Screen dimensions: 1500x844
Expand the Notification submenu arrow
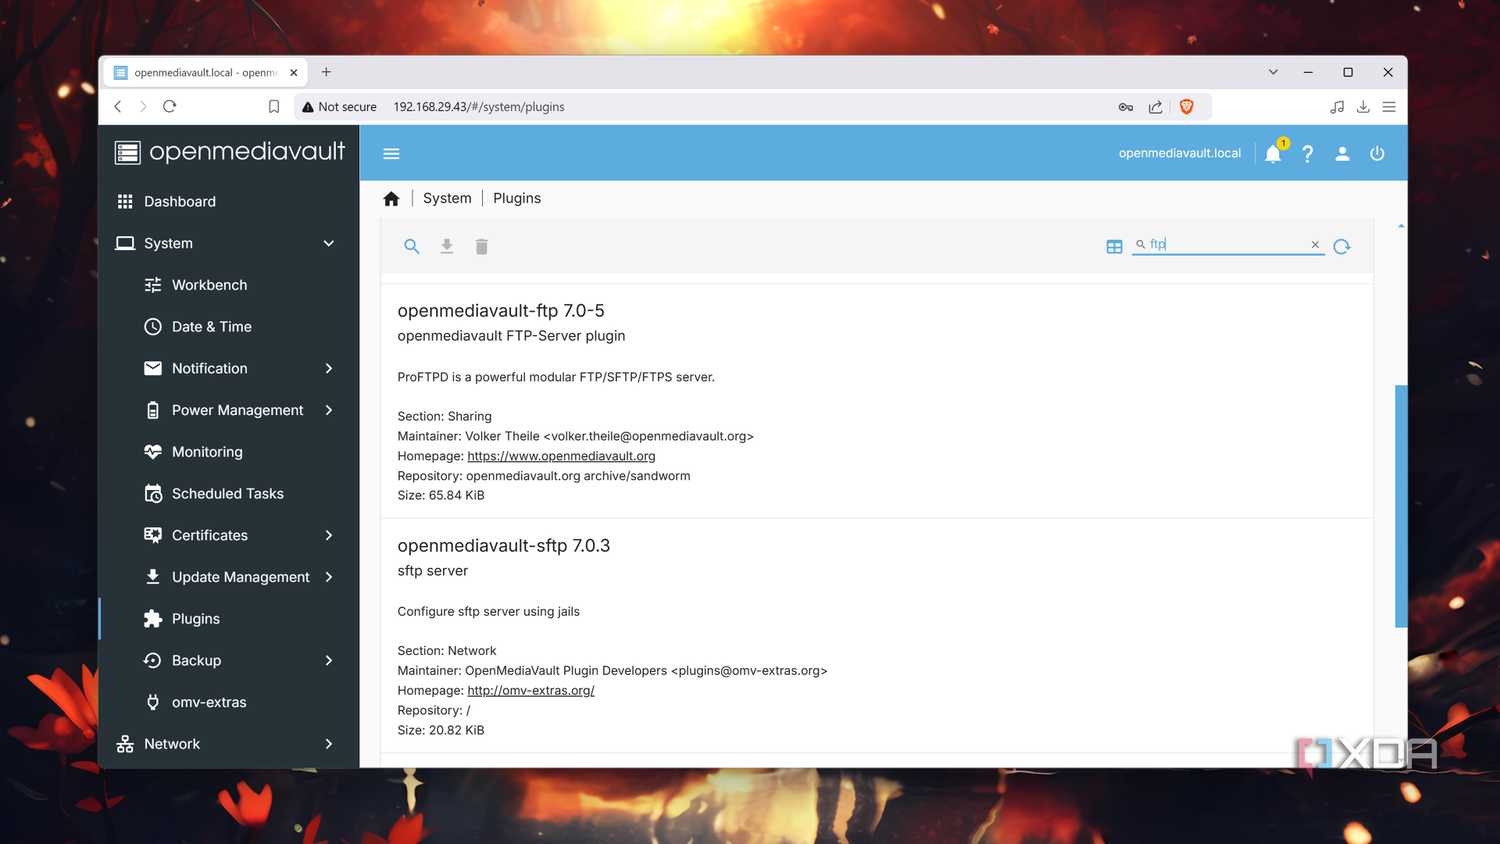point(328,368)
